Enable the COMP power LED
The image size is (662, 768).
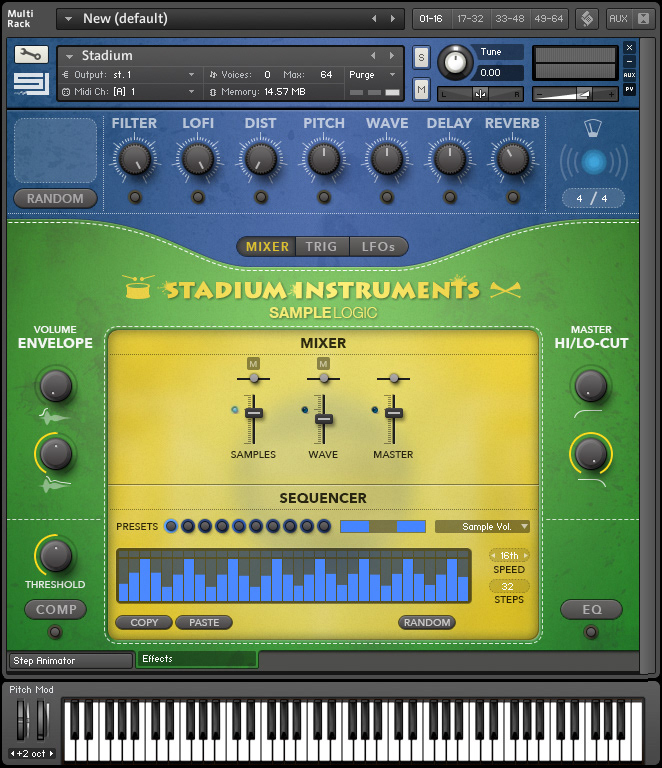tap(55, 632)
